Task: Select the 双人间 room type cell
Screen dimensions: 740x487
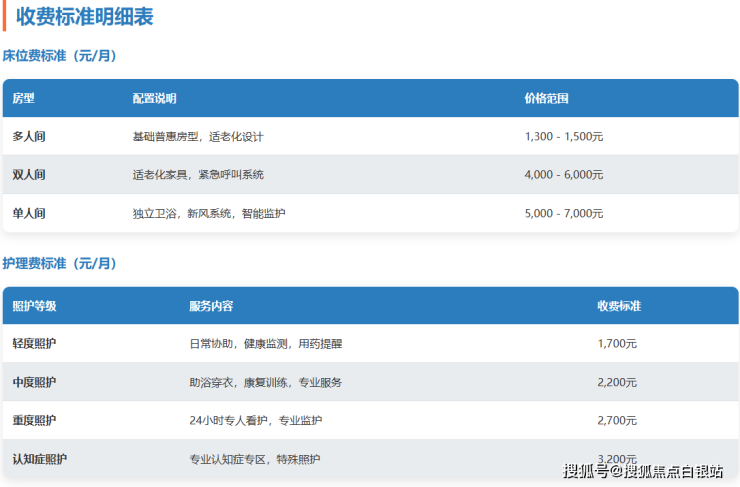Action: coord(29,175)
